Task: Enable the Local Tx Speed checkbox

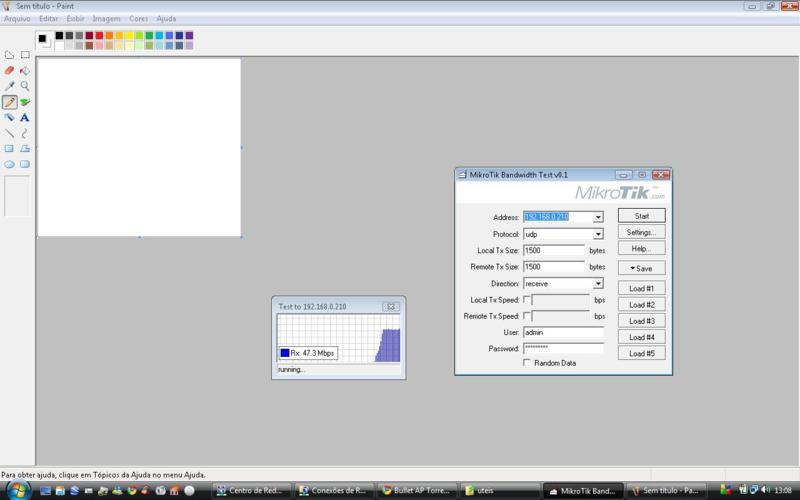Action: (x=527, y=299)
